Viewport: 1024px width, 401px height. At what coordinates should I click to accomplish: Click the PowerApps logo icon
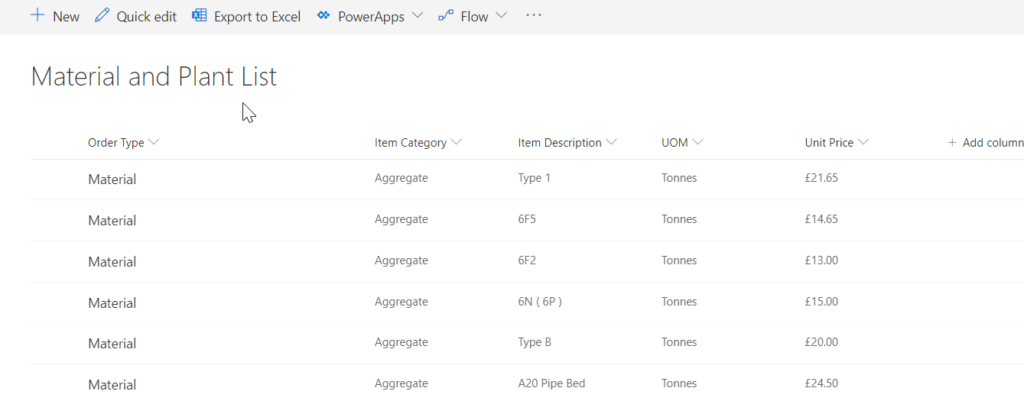pos(323,16)
